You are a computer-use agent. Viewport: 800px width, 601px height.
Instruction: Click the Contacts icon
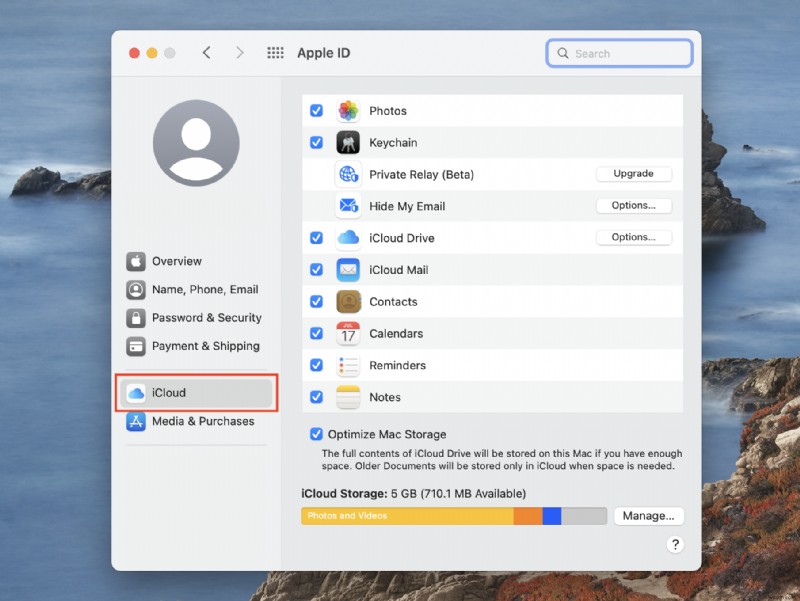click(349, 301)
